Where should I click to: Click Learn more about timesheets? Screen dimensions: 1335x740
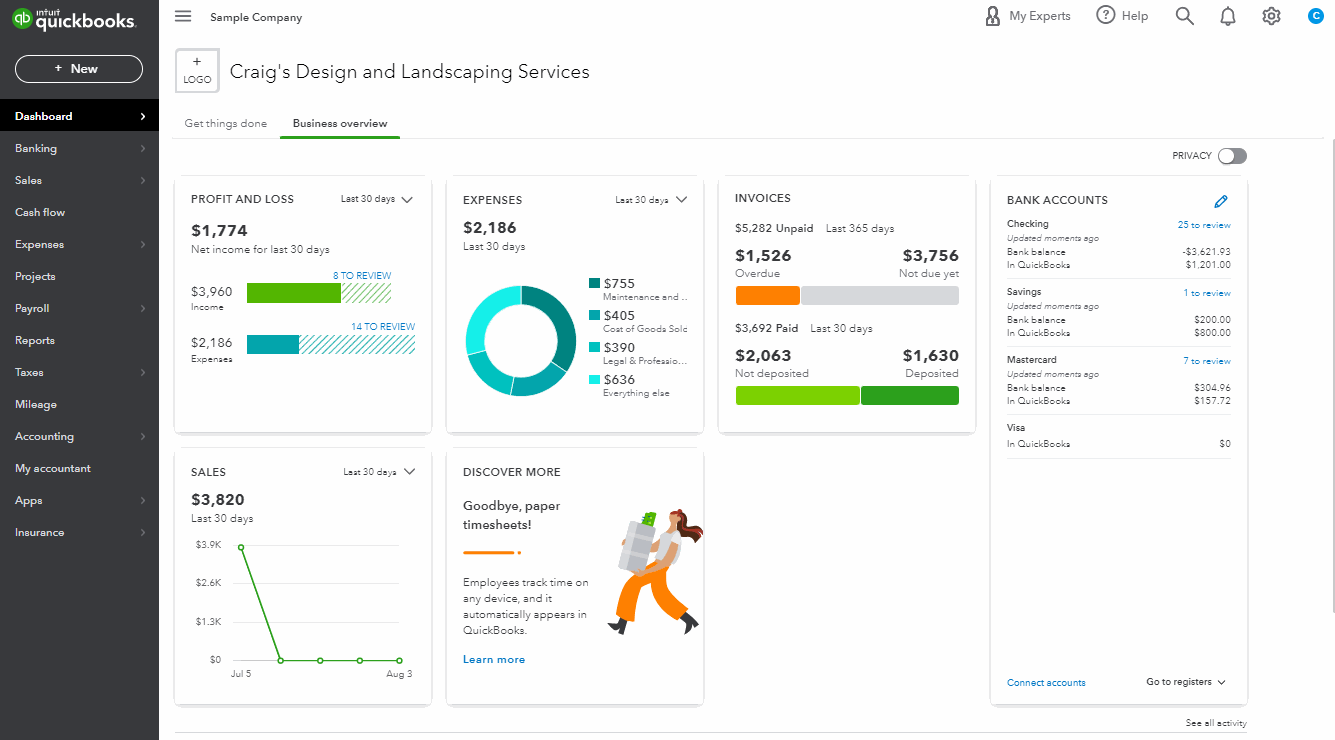point(494,660)
